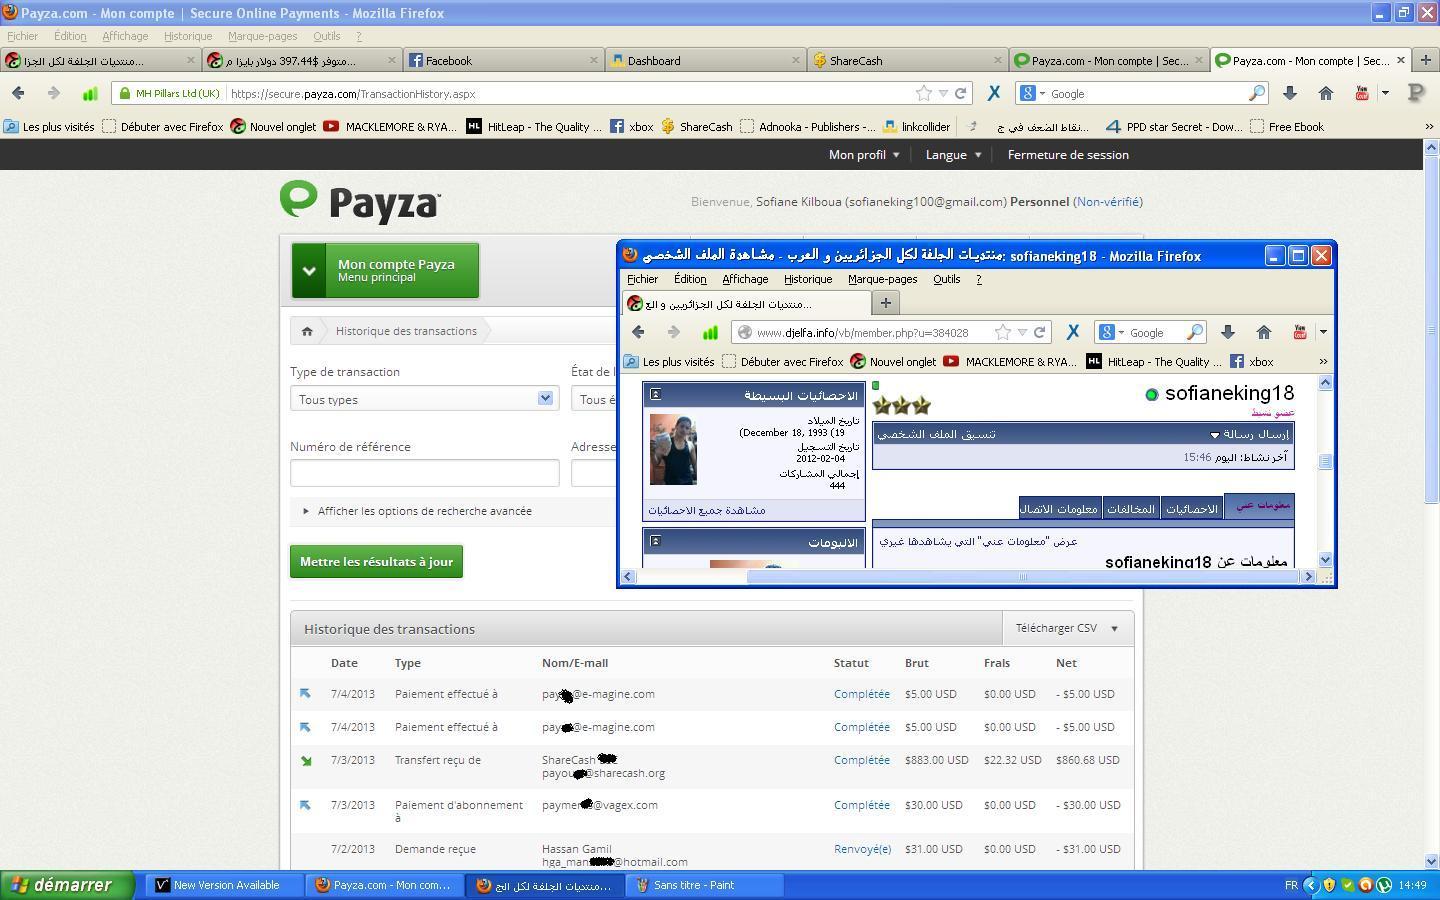Click YouTube icon in main Firefox toolbar
This screenshot has height=900, width=1440.
click(x=1362, y=93)
